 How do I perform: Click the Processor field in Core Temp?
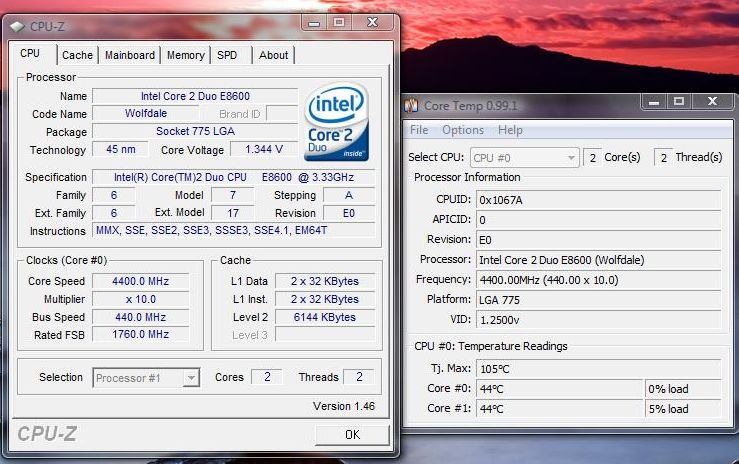[599, 260]
